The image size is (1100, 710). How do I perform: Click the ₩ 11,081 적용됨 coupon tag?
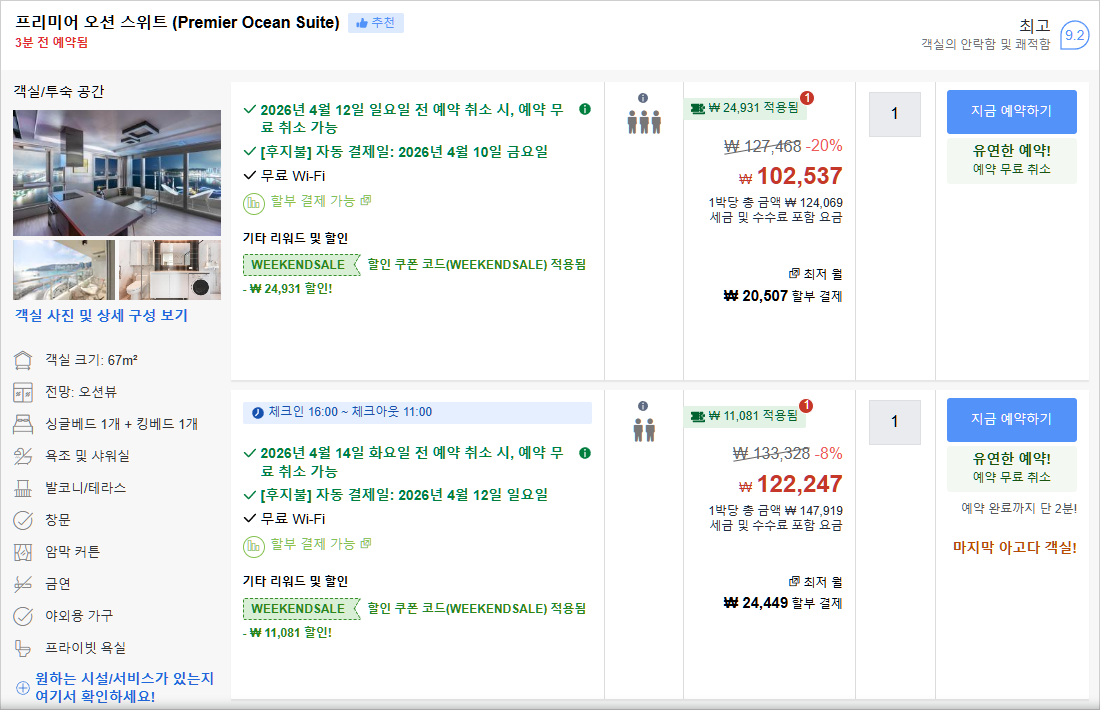point(745,415)
